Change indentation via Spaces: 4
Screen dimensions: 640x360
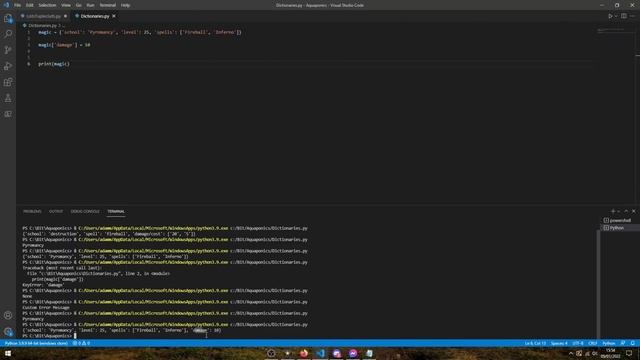tap(559, 343)
